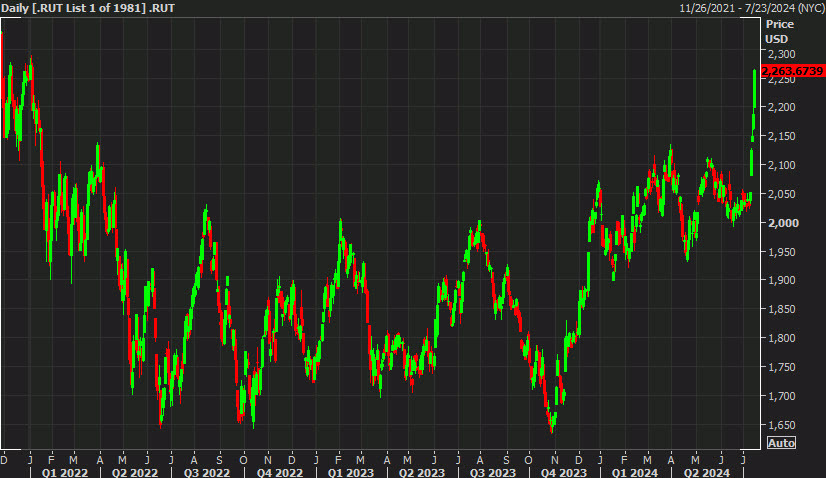Click the 'Q2 2023' quarter label
Screen dimensions: 826x478
coord(421,472)
